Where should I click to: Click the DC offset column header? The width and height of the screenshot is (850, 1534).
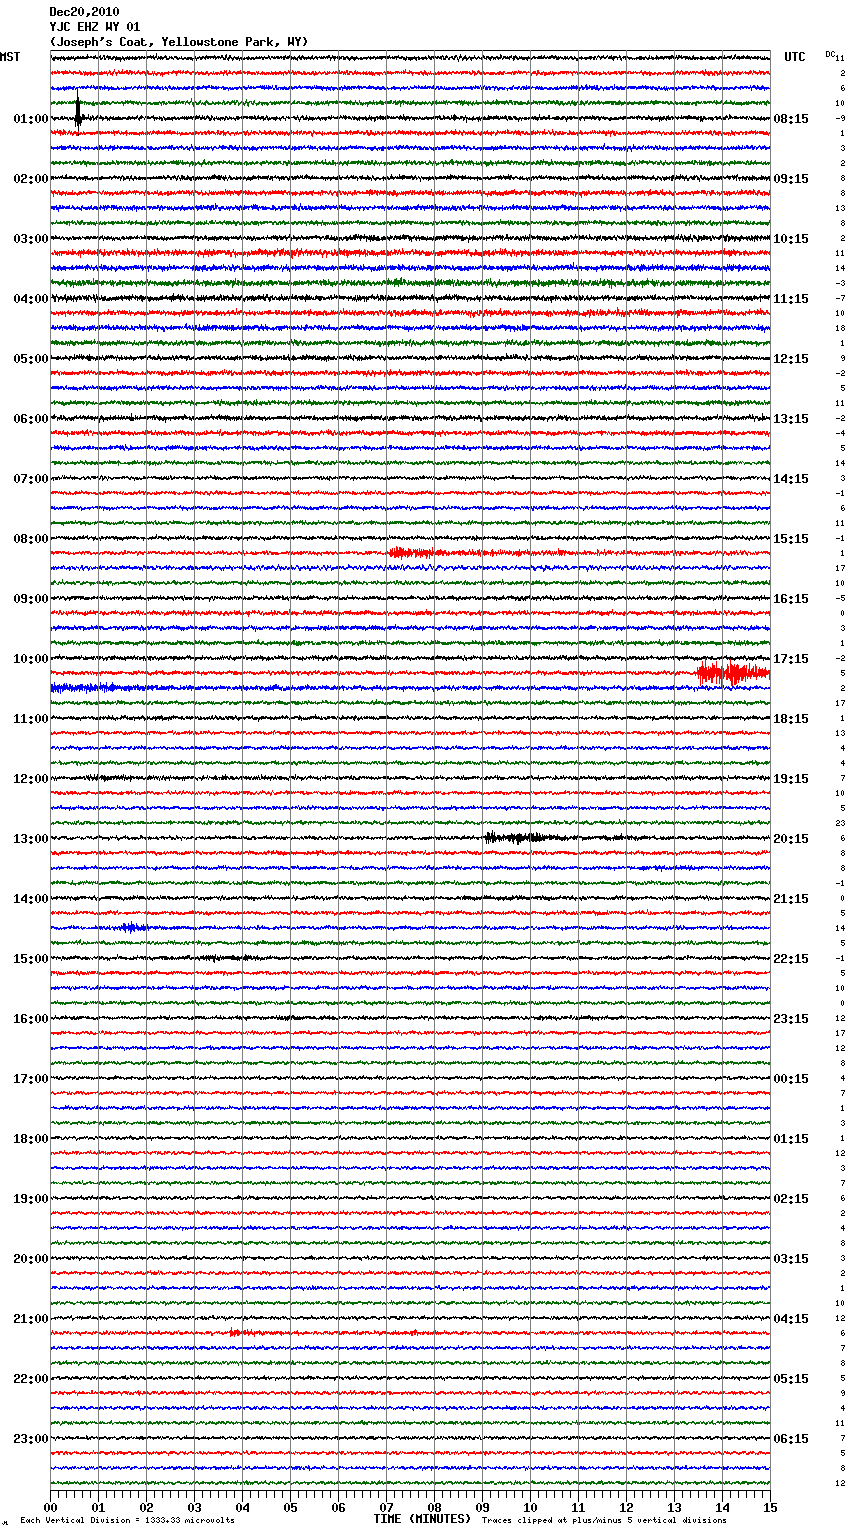point(830,54)
